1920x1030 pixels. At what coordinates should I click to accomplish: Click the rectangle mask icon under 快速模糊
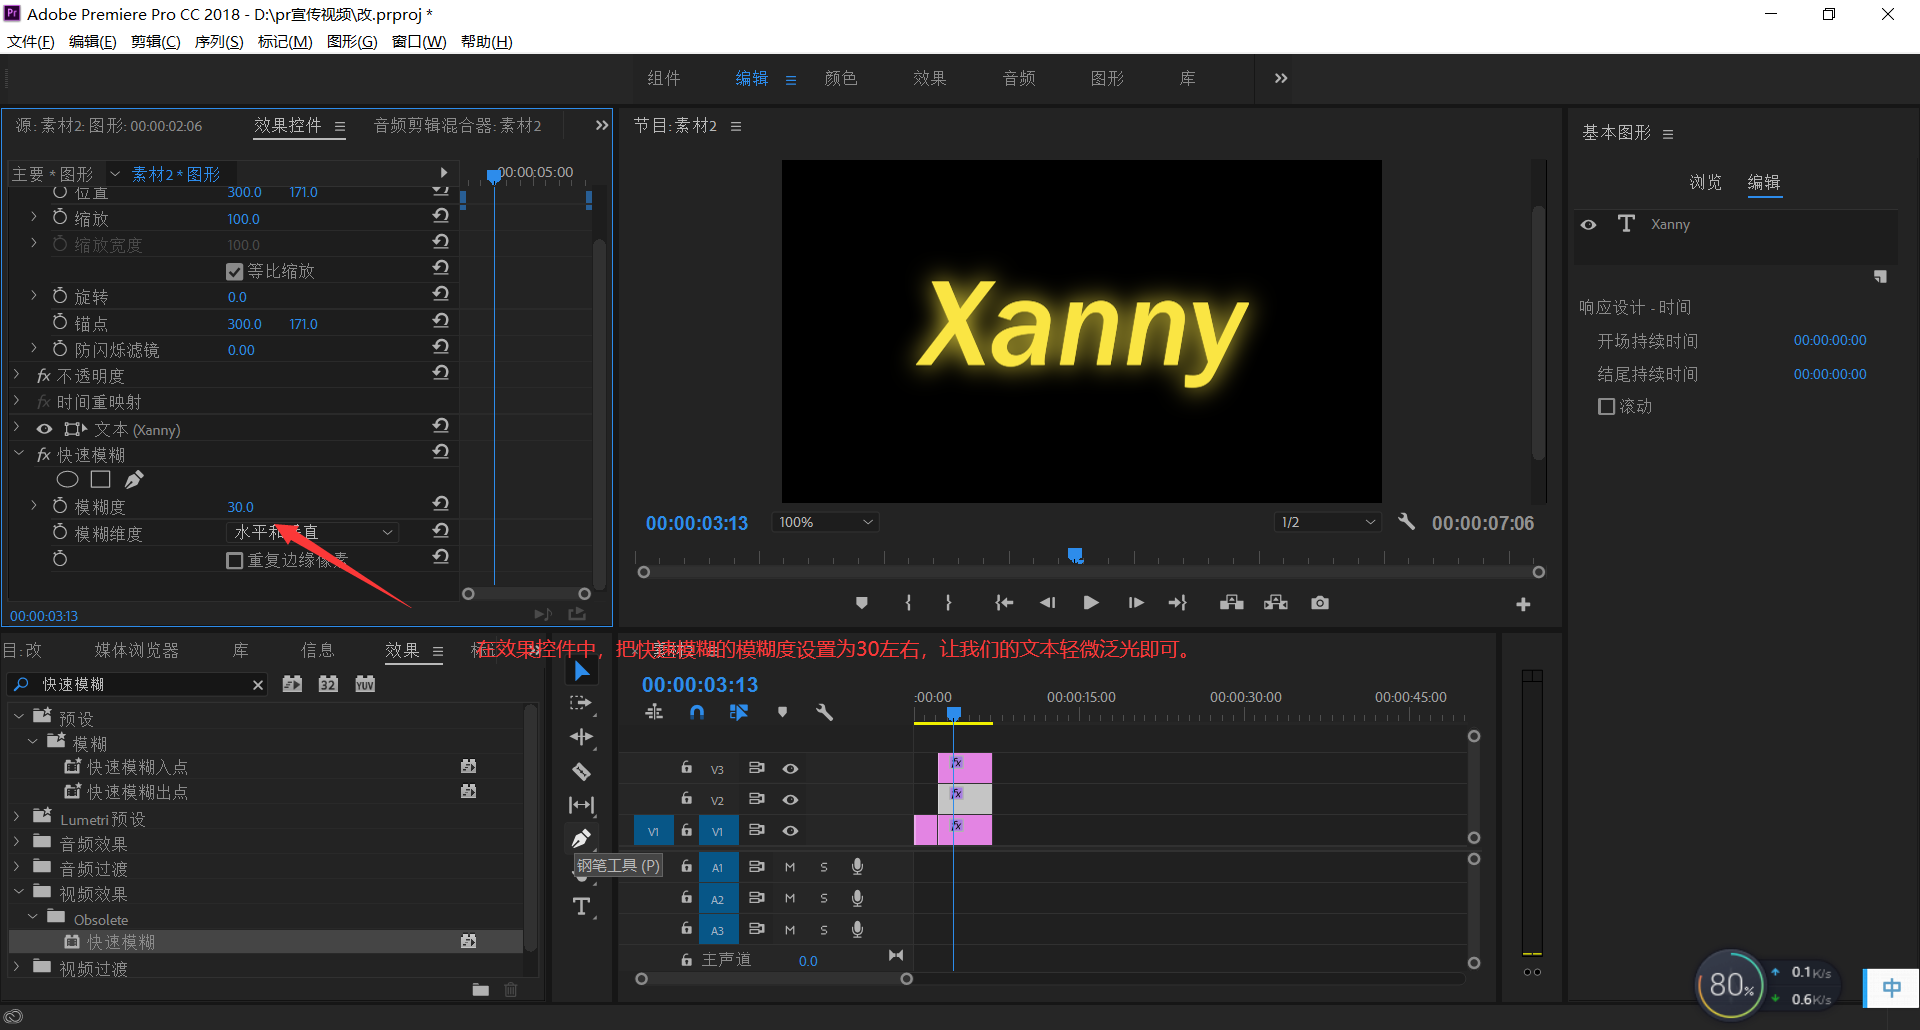click(x=100, y=480)
